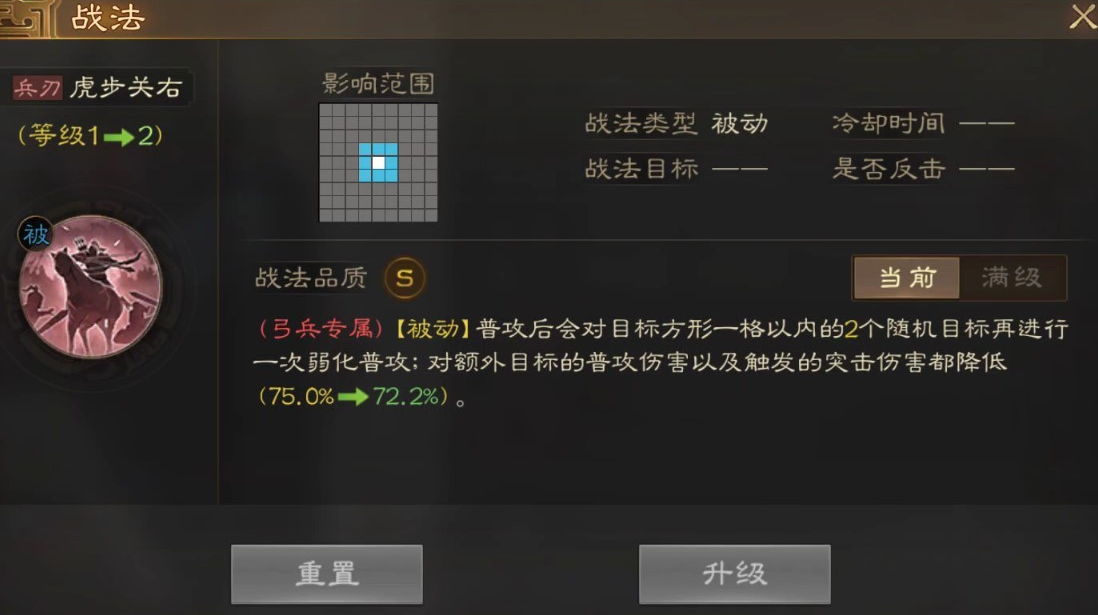
Task: Click the 升级 upgrade button
Action: [x=735, y=574]
